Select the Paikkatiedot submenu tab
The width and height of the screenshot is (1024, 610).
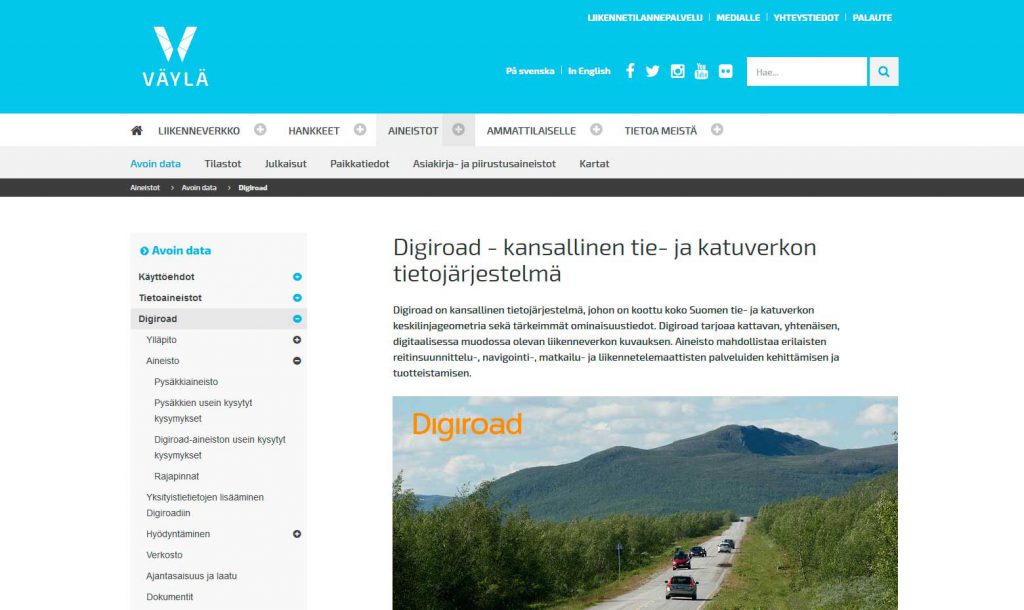(360, 164)
